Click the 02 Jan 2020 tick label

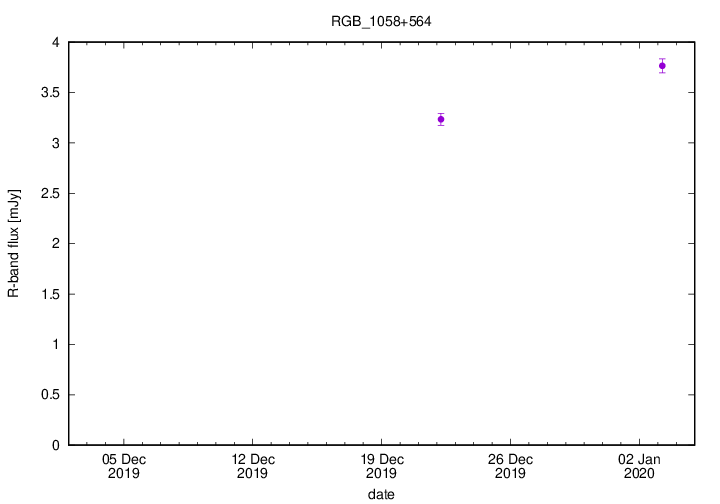pos(638,466)
